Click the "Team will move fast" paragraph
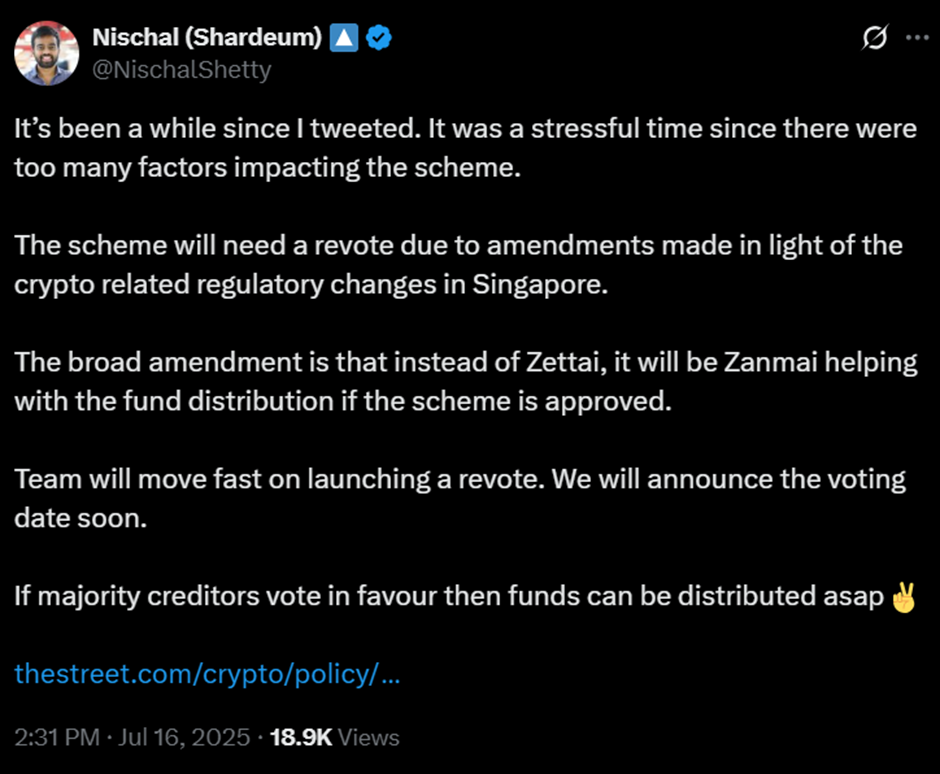 pyautogui.click(x=460, y=499)
